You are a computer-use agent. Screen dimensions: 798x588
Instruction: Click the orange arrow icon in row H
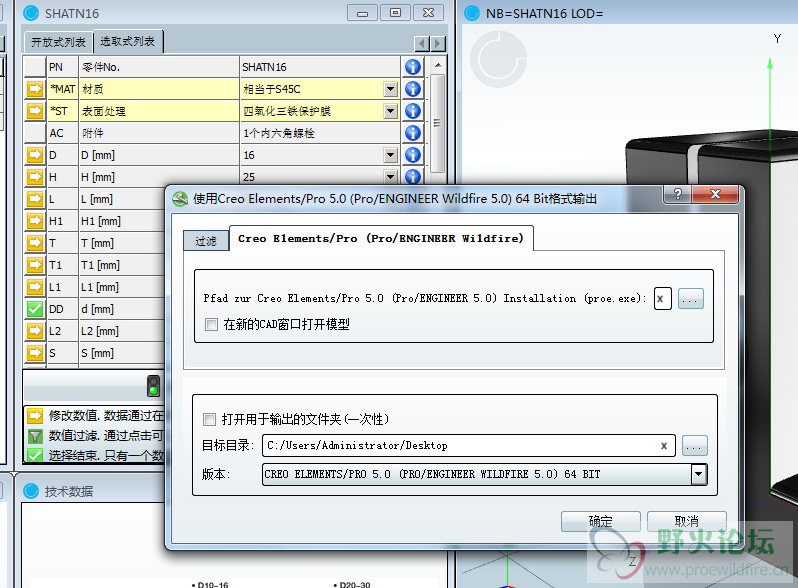(x=35, y=177)
